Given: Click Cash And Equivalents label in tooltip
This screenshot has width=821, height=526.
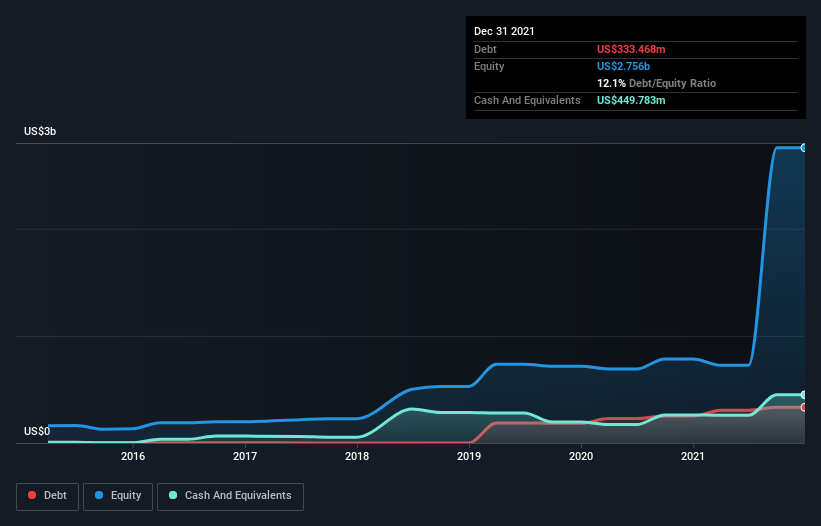Looking at the screenshot, I should click(x=527, y=100).
